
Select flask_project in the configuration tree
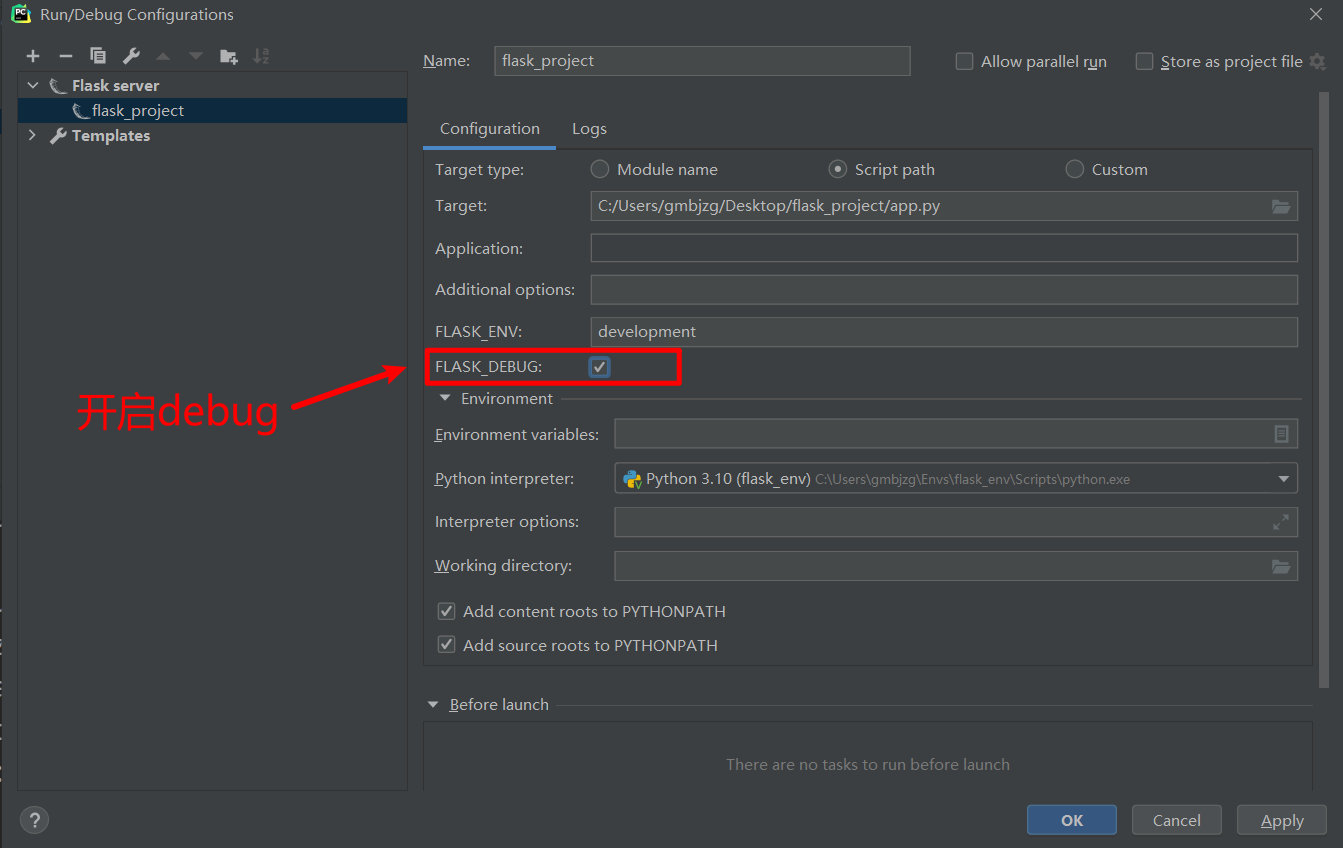(x=138, y=110)
